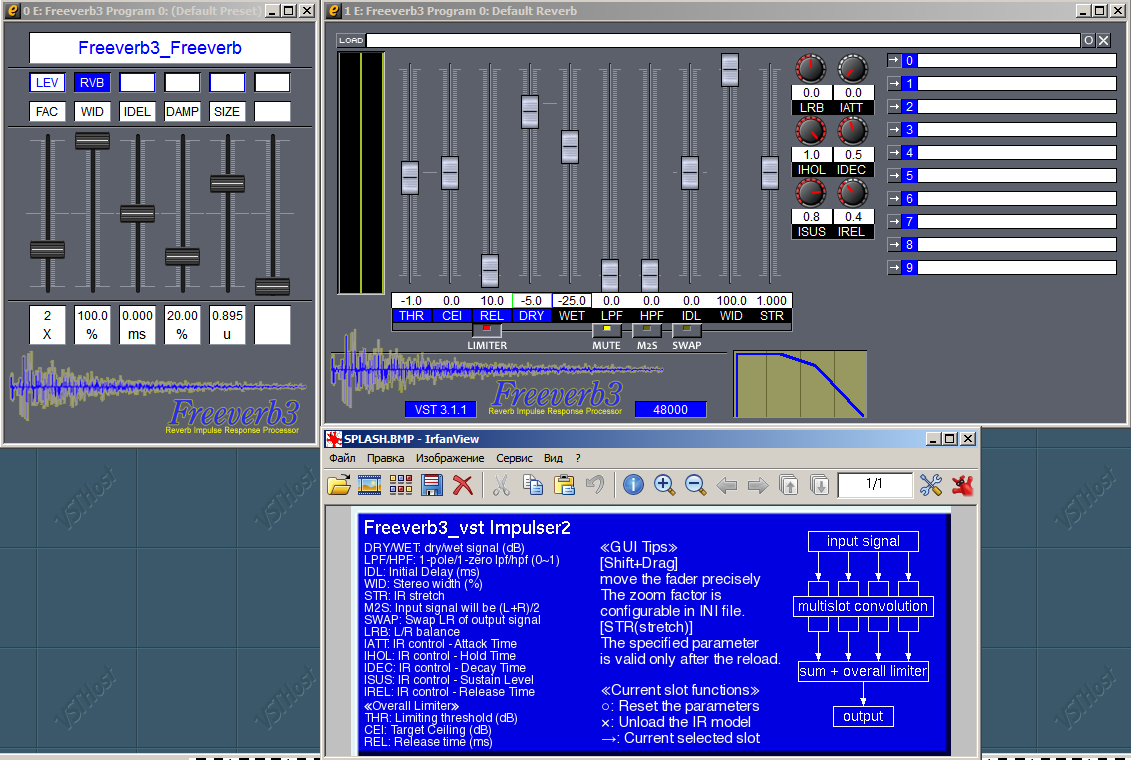Save image using floppy disk icon
The width and height of the screenshot is (1131, 760).
click(x=431, y=485)
